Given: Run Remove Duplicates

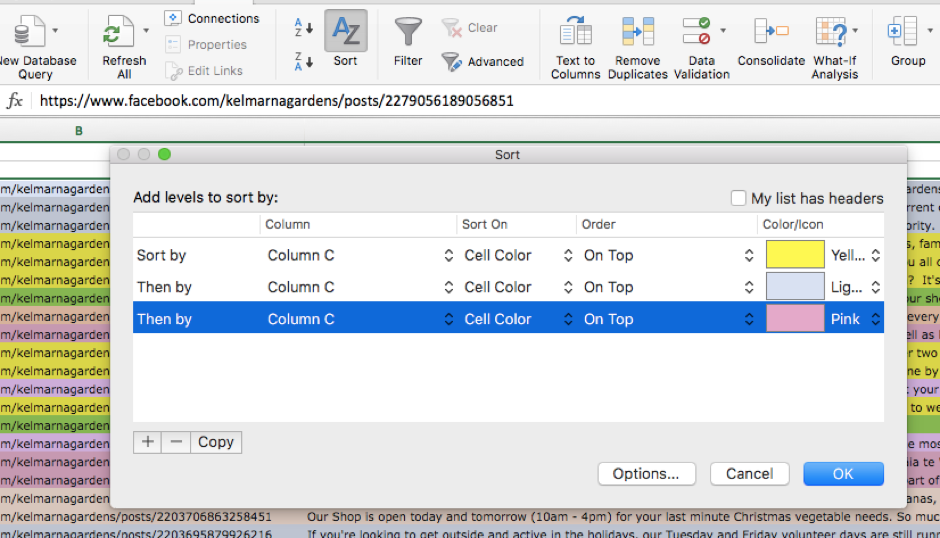Looking at the screenshot, I should (x=637, y=48).
